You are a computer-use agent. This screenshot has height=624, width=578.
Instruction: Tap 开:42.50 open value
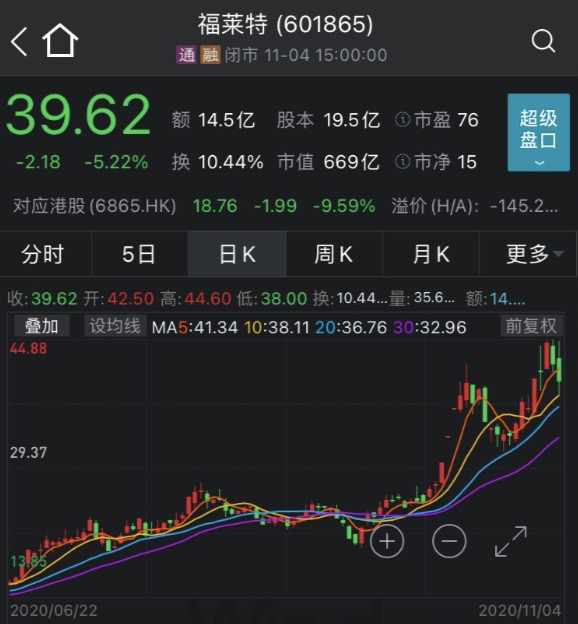point(119,298)
